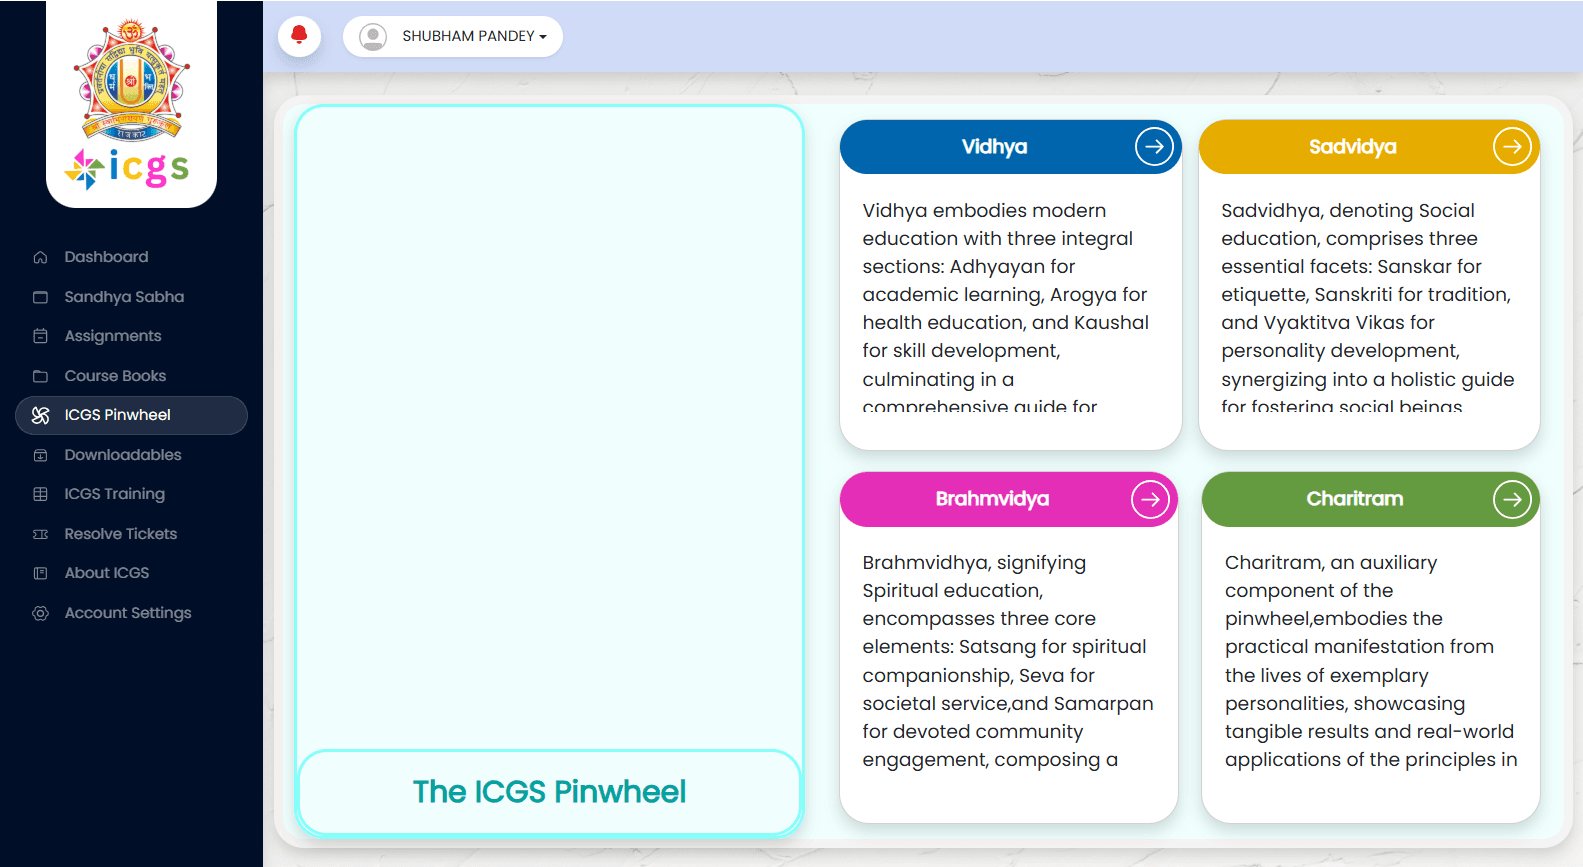This screenshot has width=1583, height=867.
Task: Click the arrow icon on Brahmvidya card
Action: coord(1150,499)
